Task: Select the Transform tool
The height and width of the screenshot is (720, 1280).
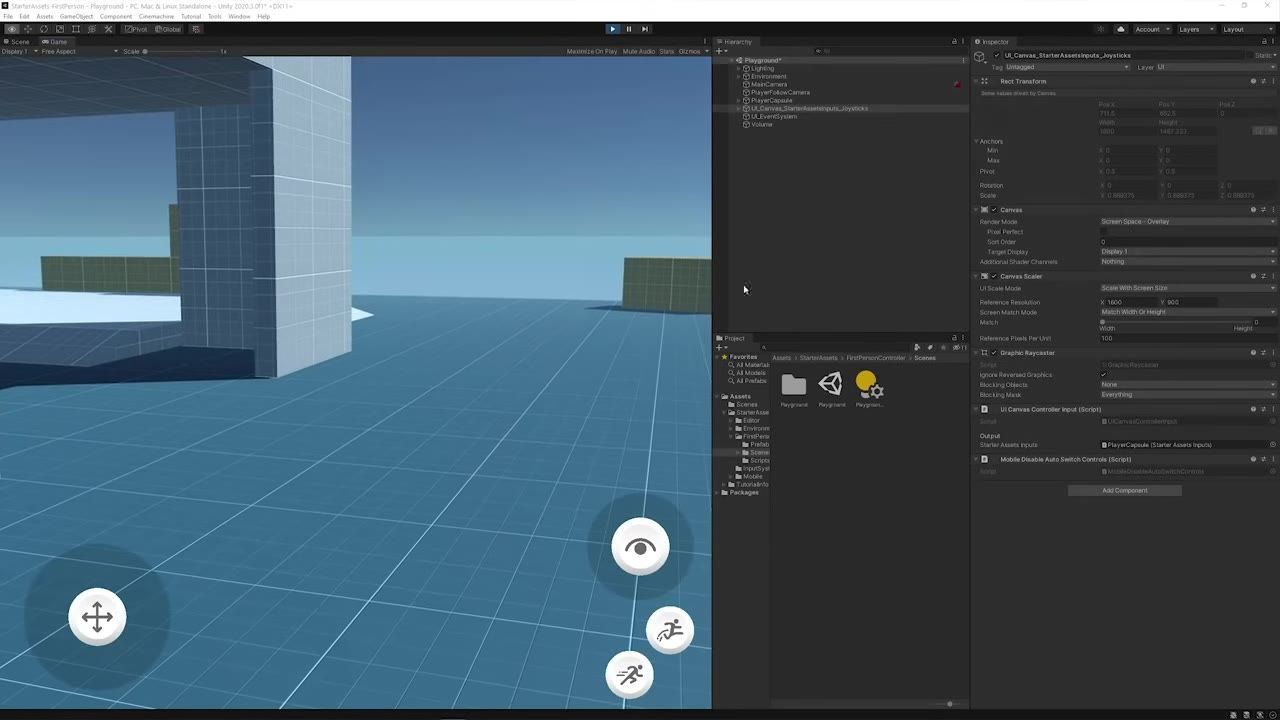Action: (x=92, y=29)
